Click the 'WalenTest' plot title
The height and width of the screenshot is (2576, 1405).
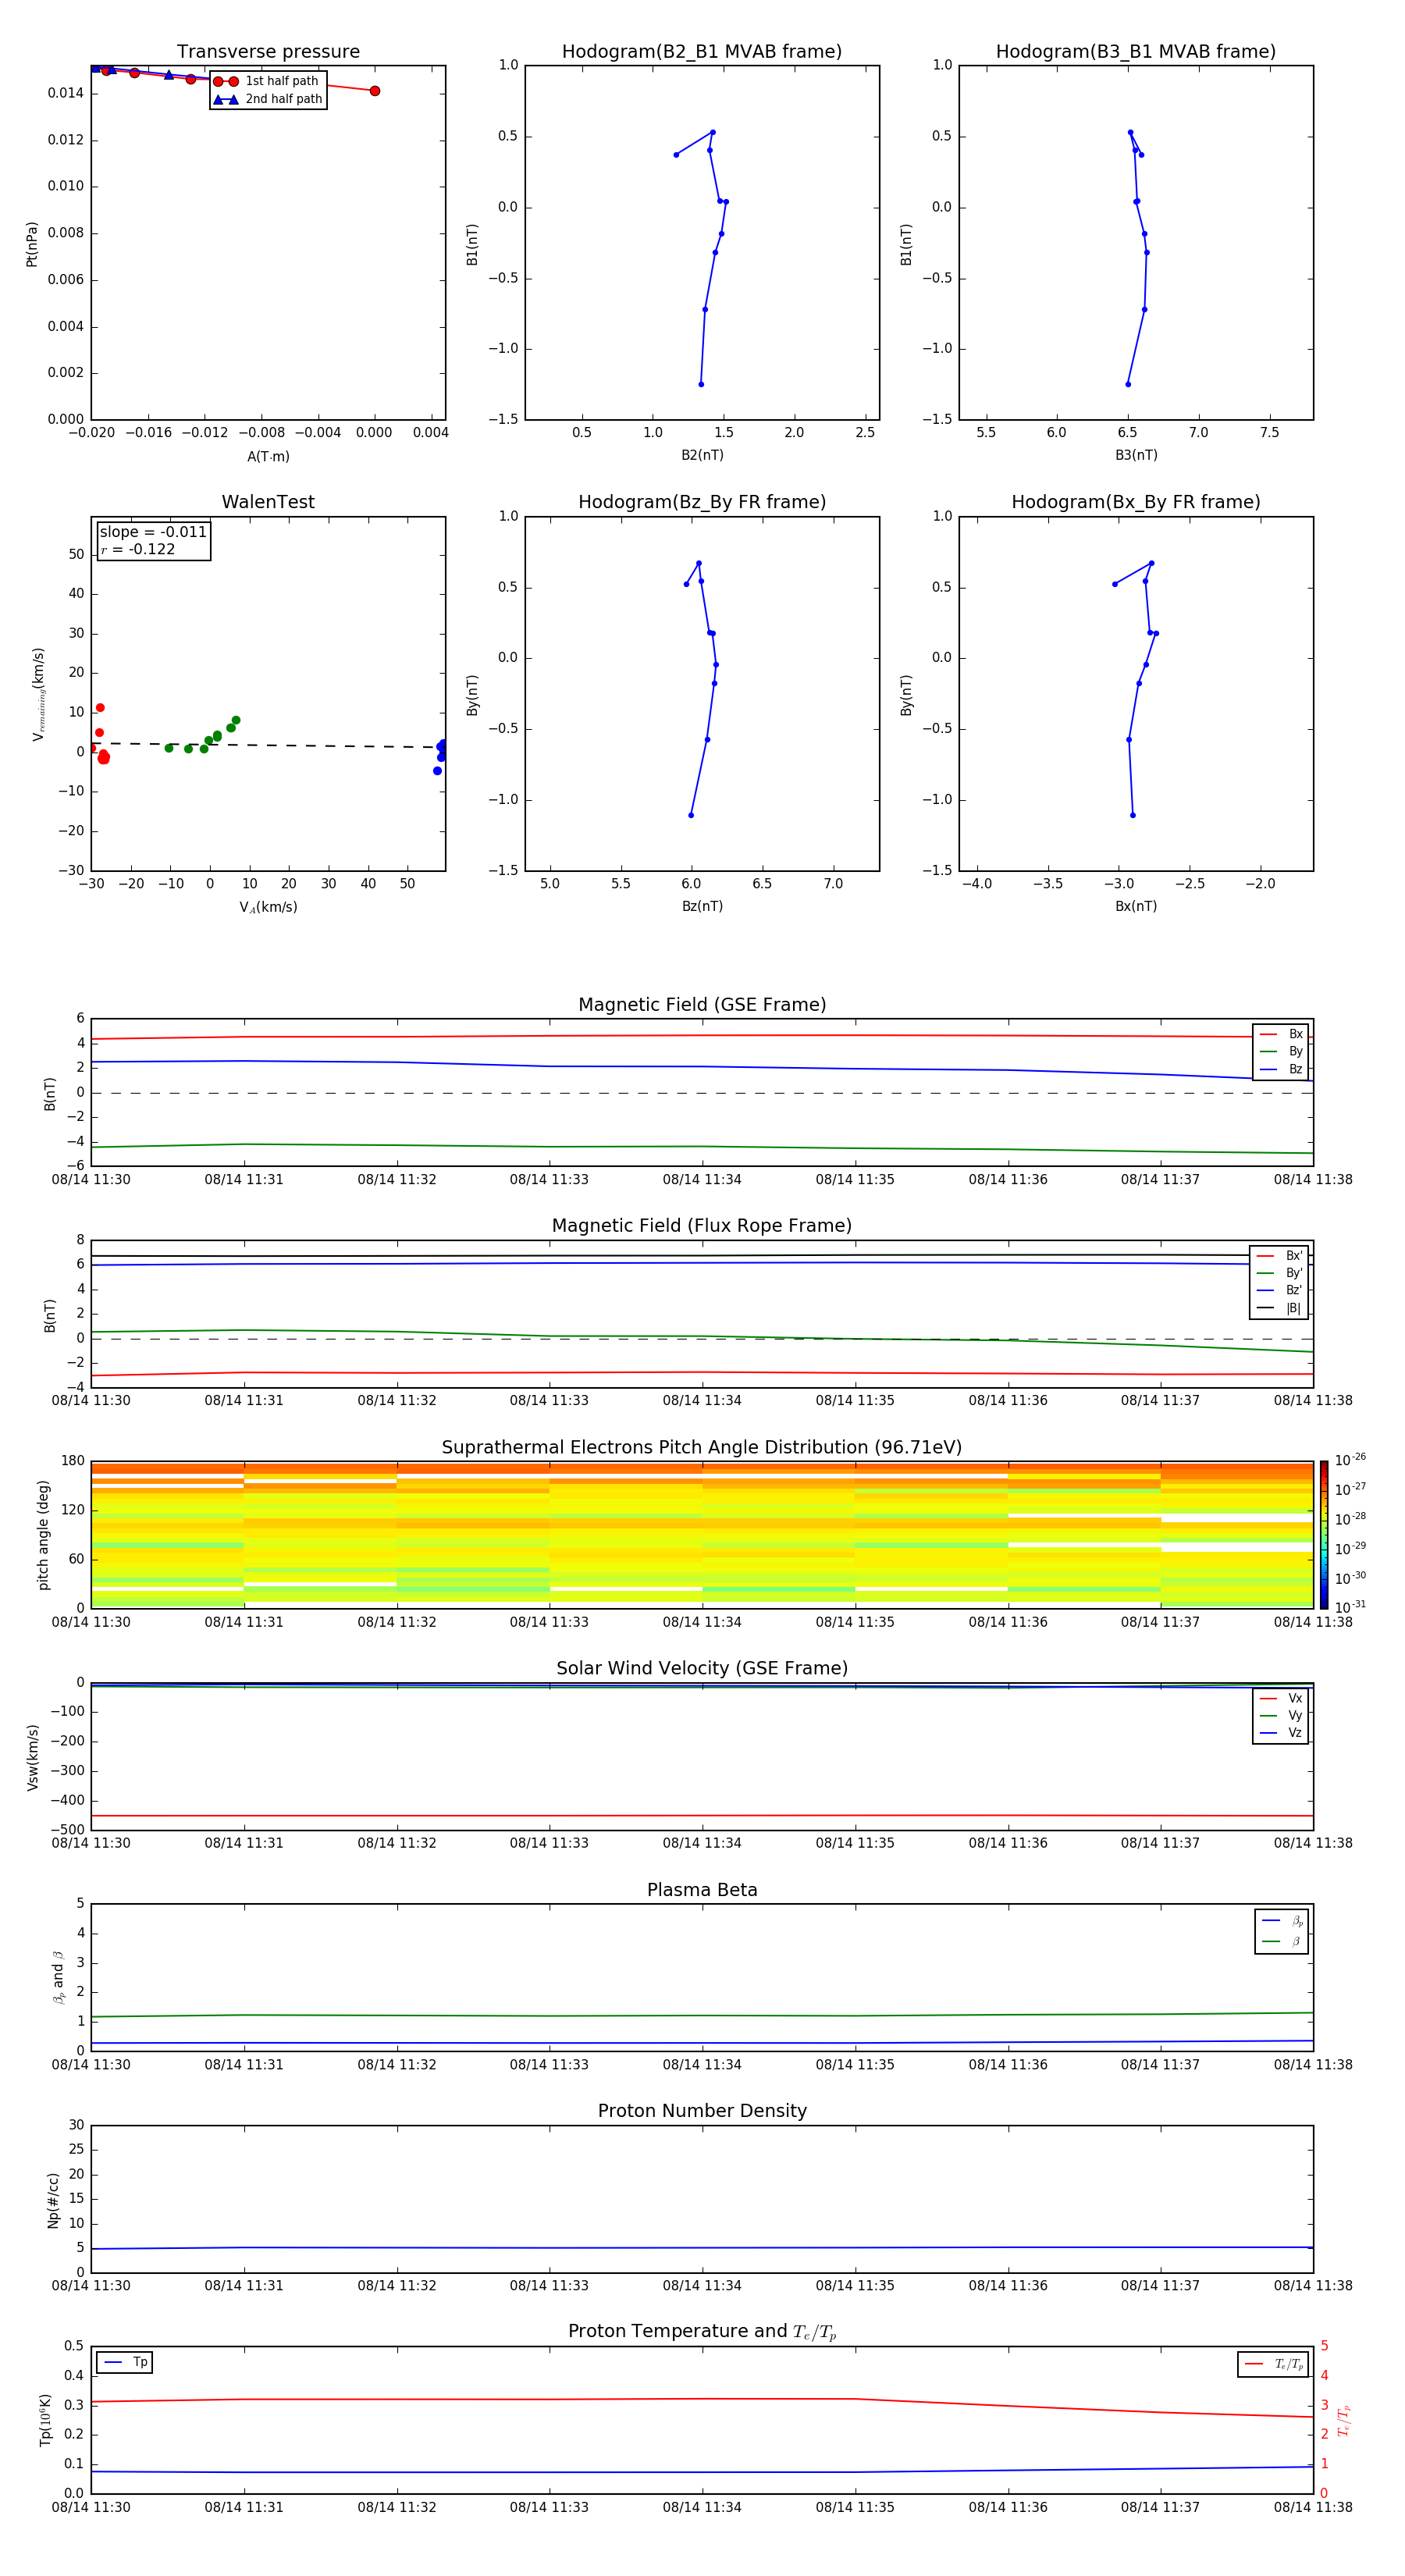[268, 502]
